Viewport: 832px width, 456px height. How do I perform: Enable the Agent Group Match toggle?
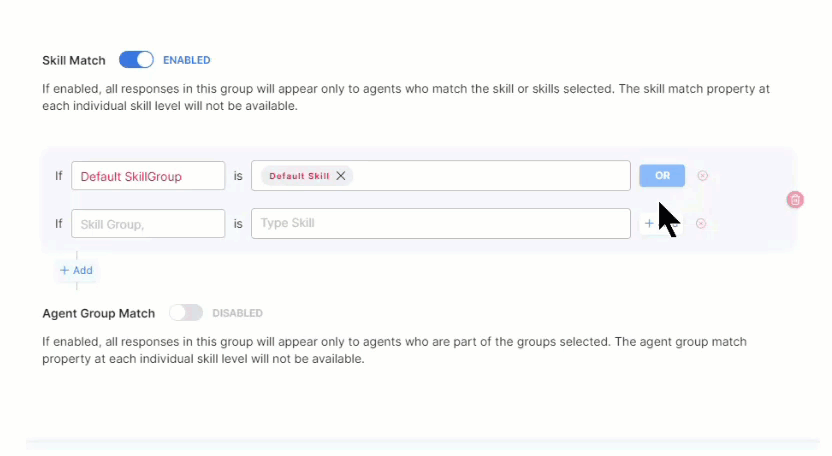185,313
